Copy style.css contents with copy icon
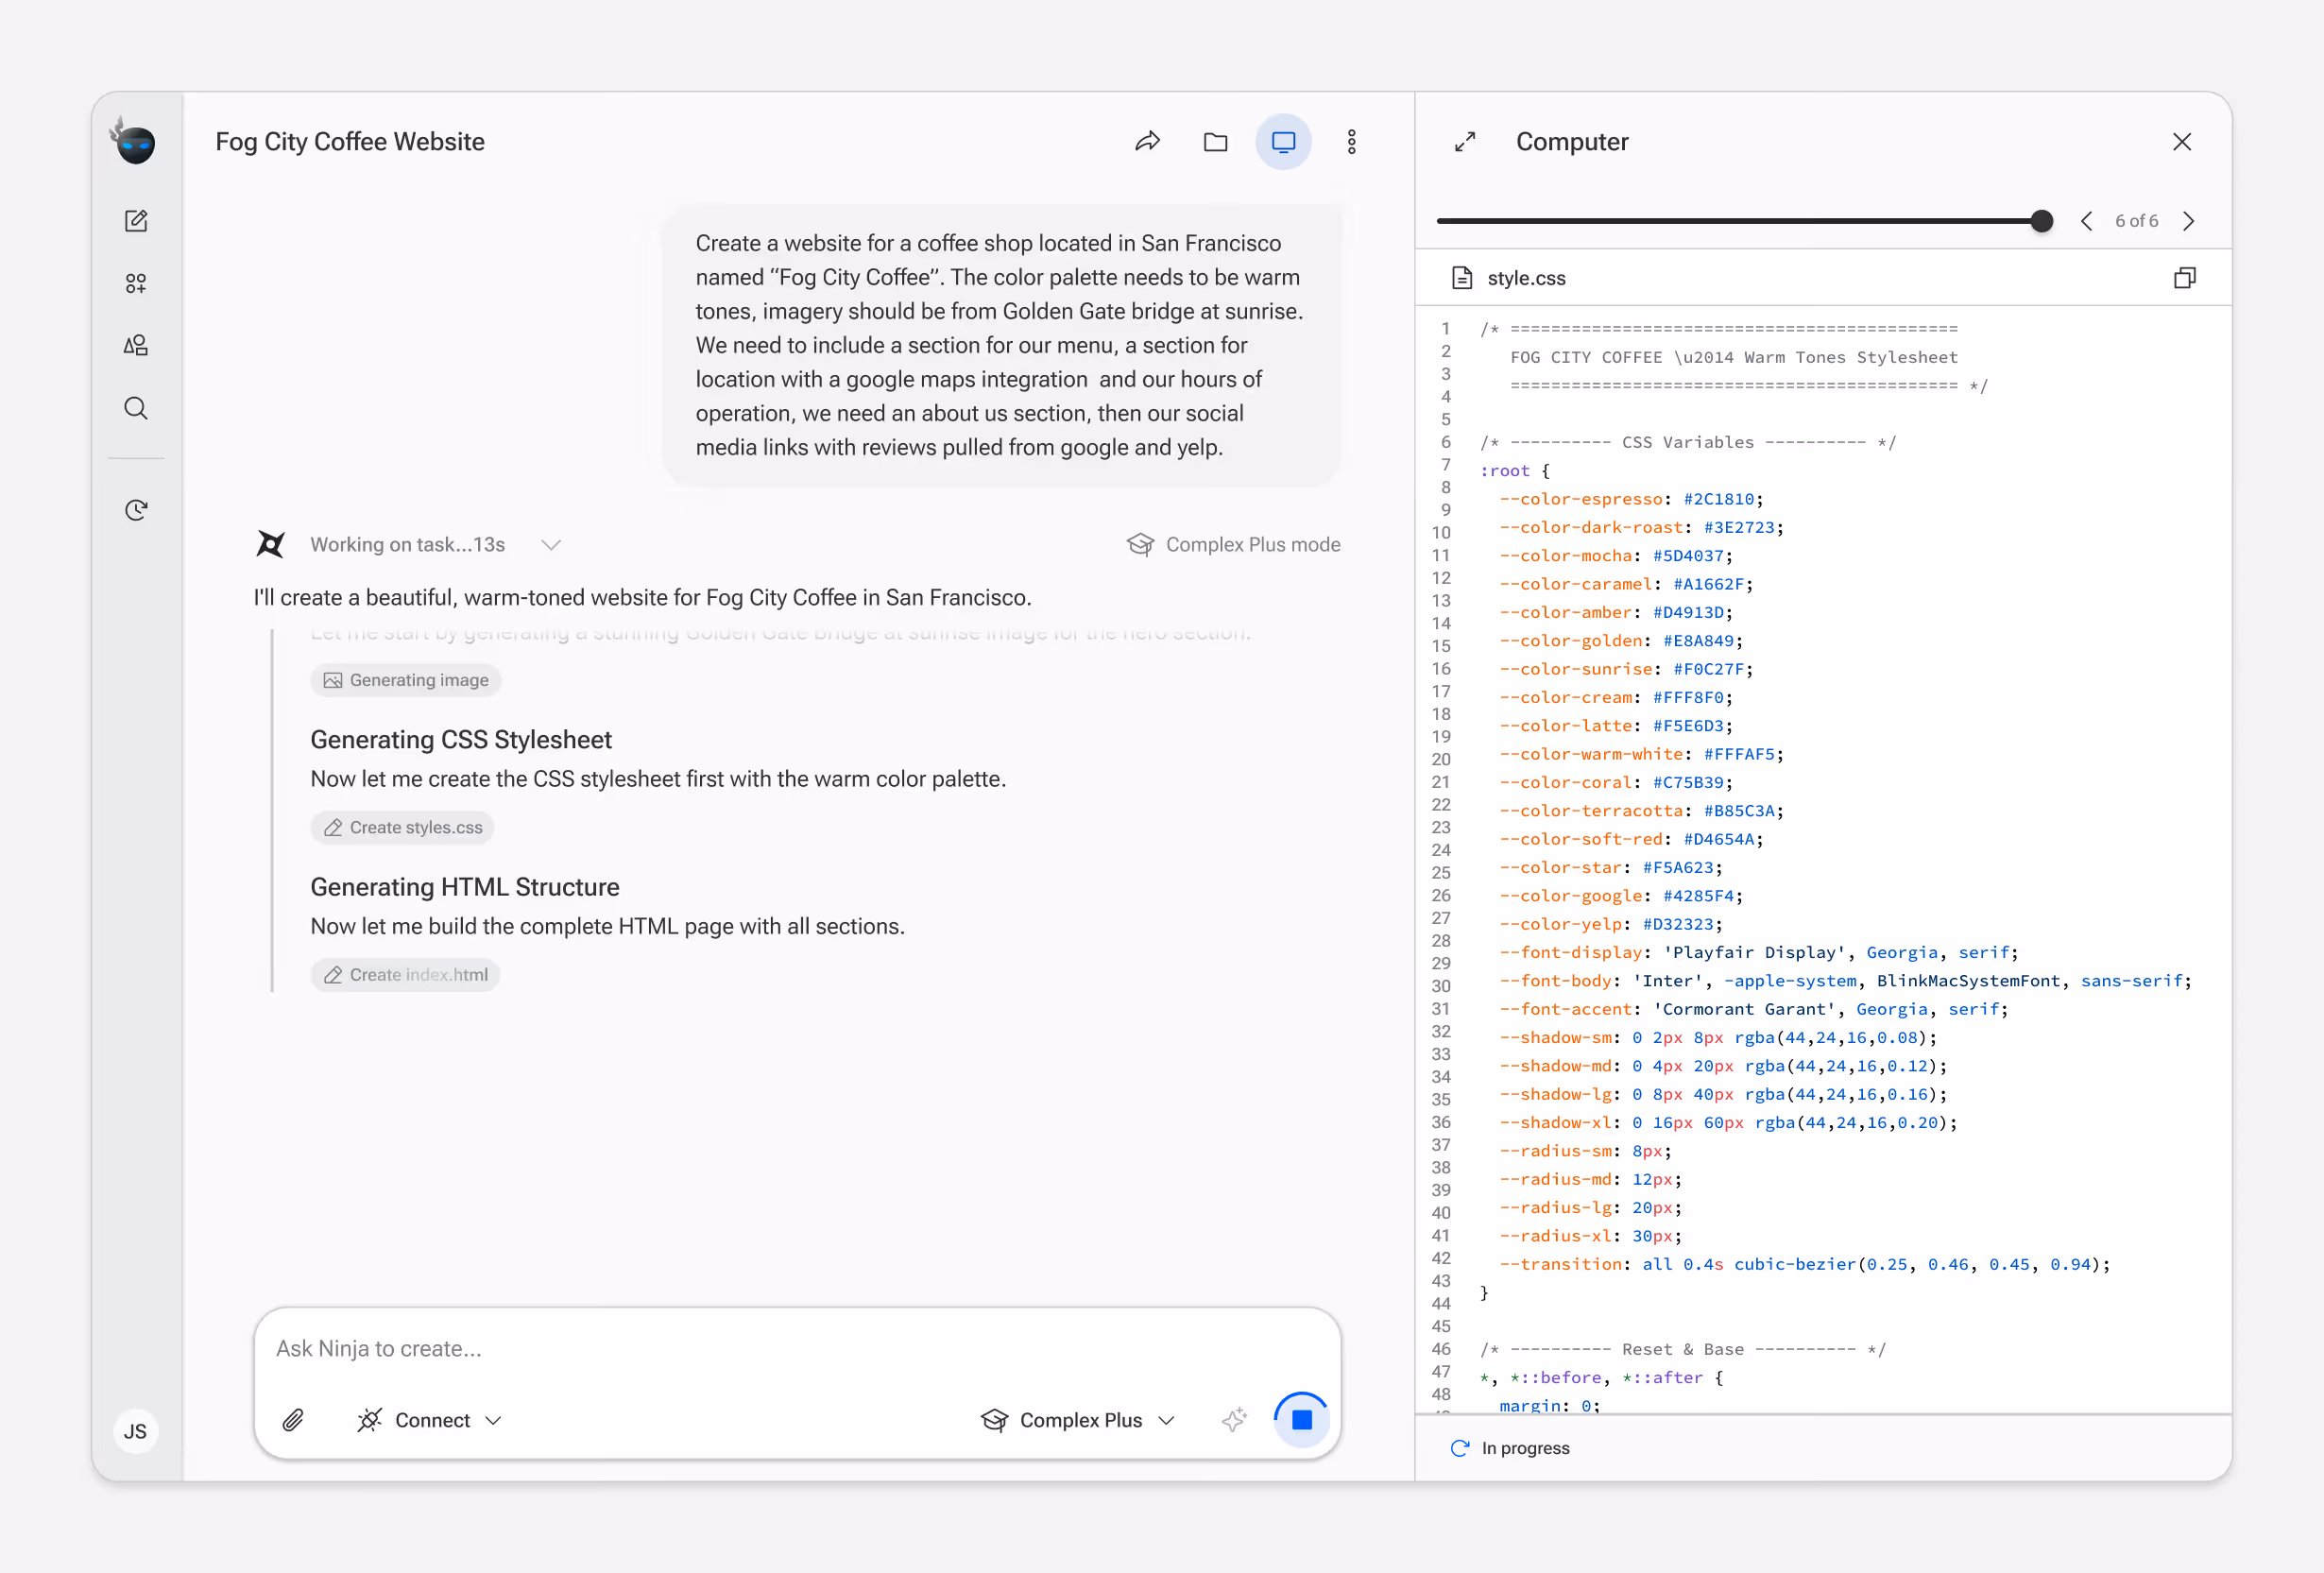Viewport: 2324px width, 1573px height. 2184,278
